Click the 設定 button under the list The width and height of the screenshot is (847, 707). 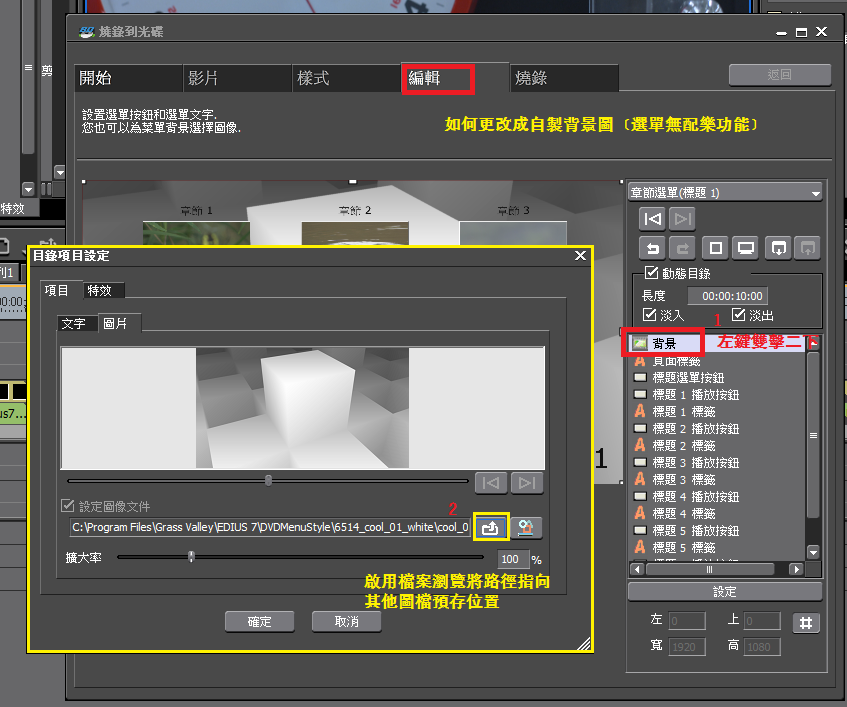(724, 592)
